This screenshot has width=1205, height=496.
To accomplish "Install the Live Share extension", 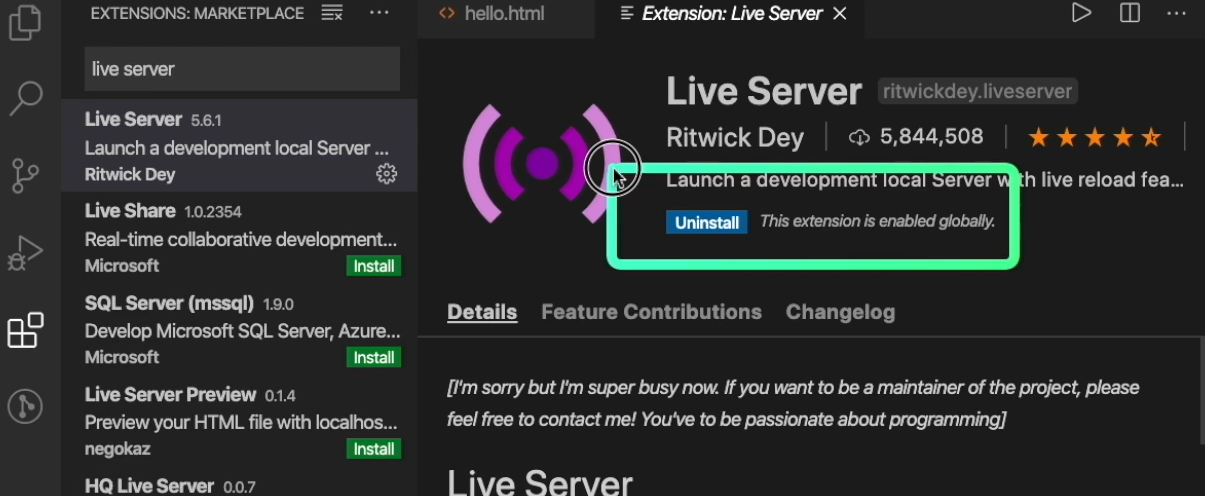I will [x=374, y=266].
